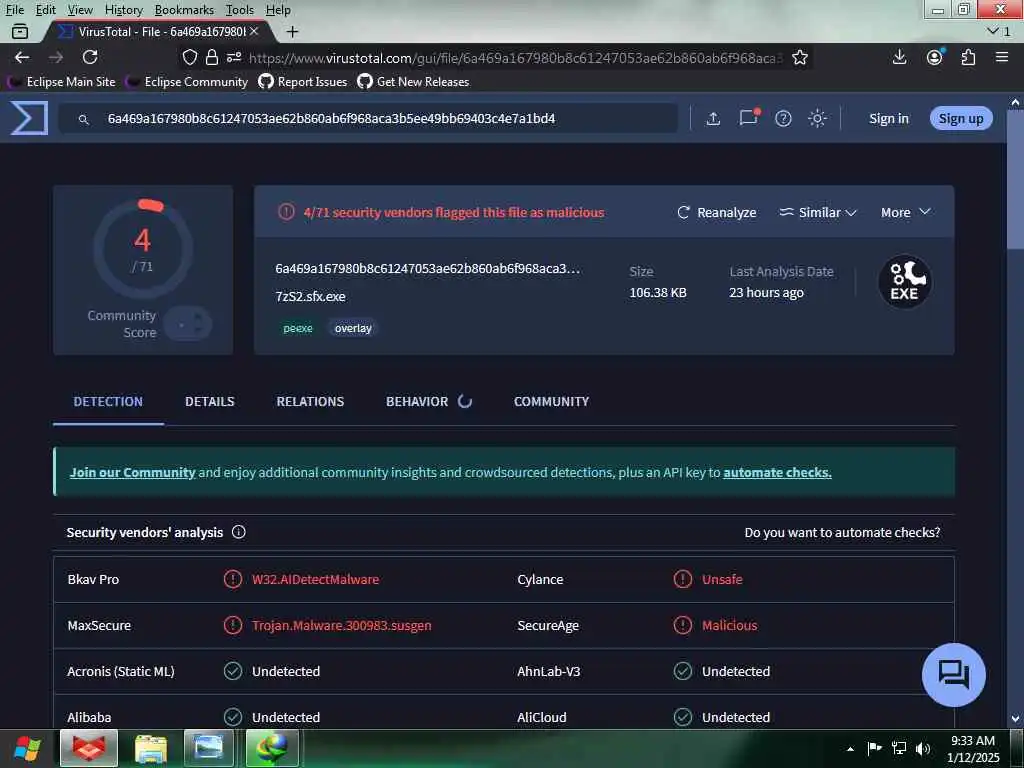
Task: Reload the page with refresh icon
Action: (x=90, y=57)
